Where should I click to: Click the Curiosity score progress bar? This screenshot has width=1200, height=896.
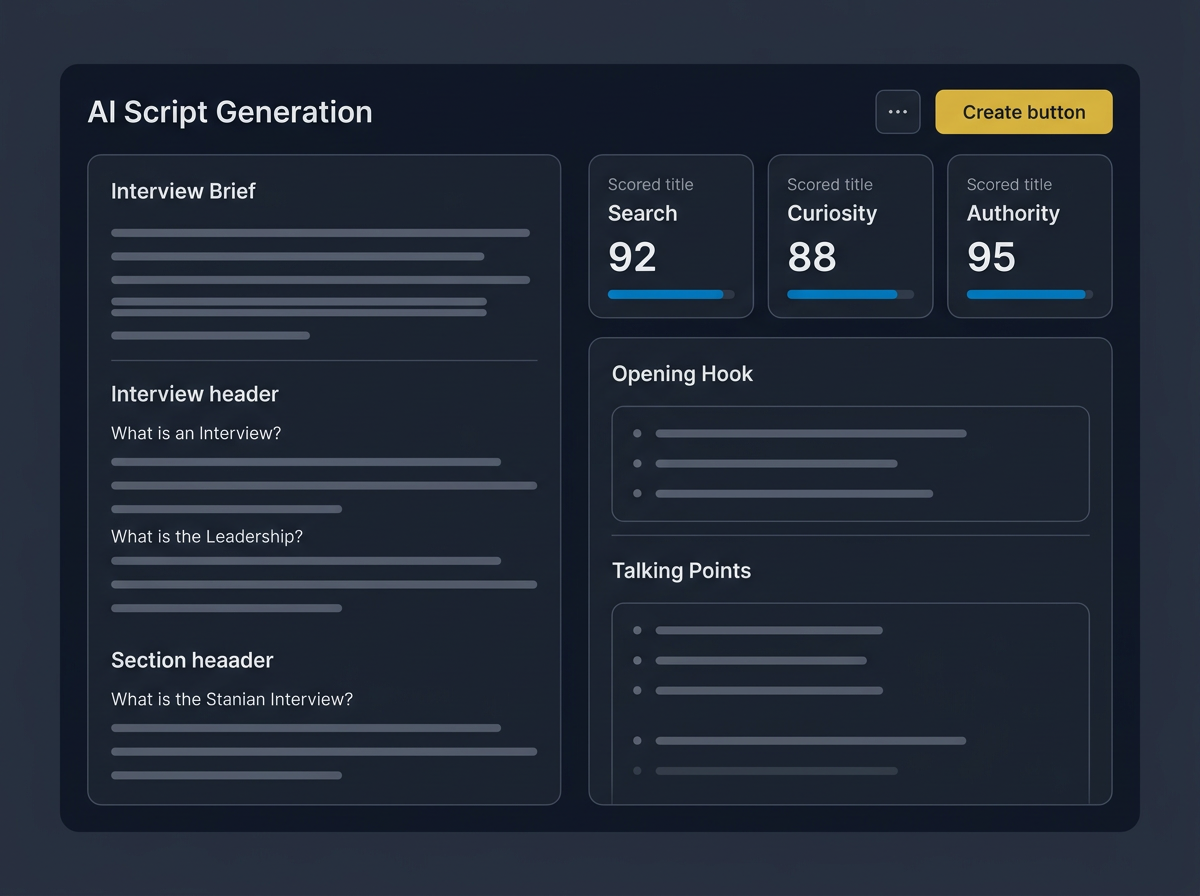point(850,295)
